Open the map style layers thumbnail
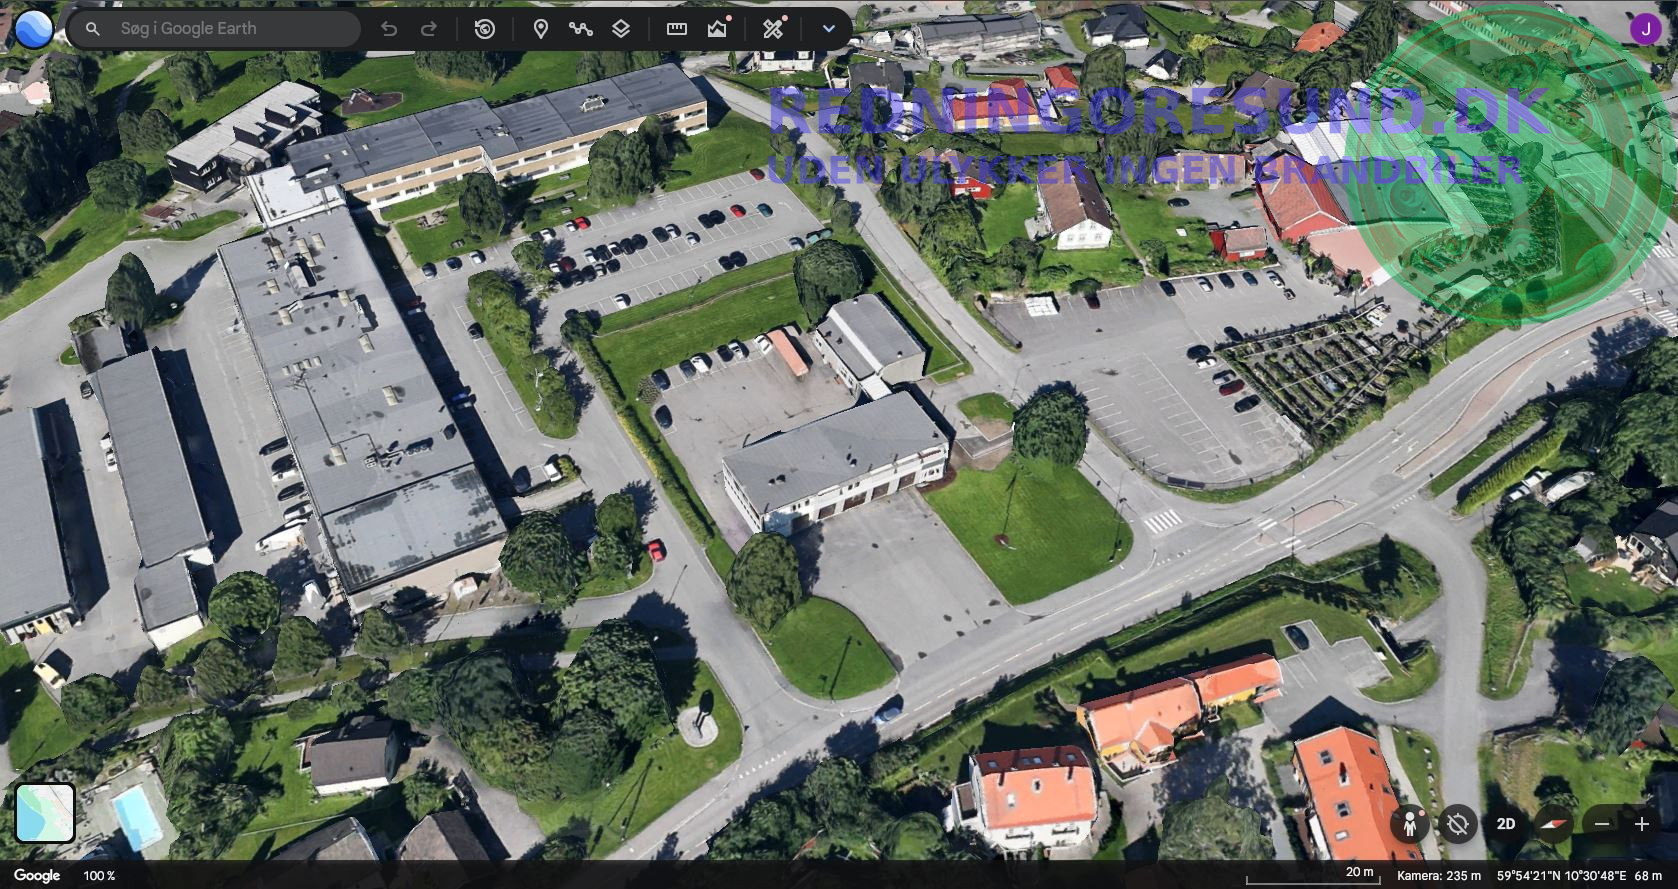Image resolution: width=1678 pixels, height=889 pixels. pos(45,813)
